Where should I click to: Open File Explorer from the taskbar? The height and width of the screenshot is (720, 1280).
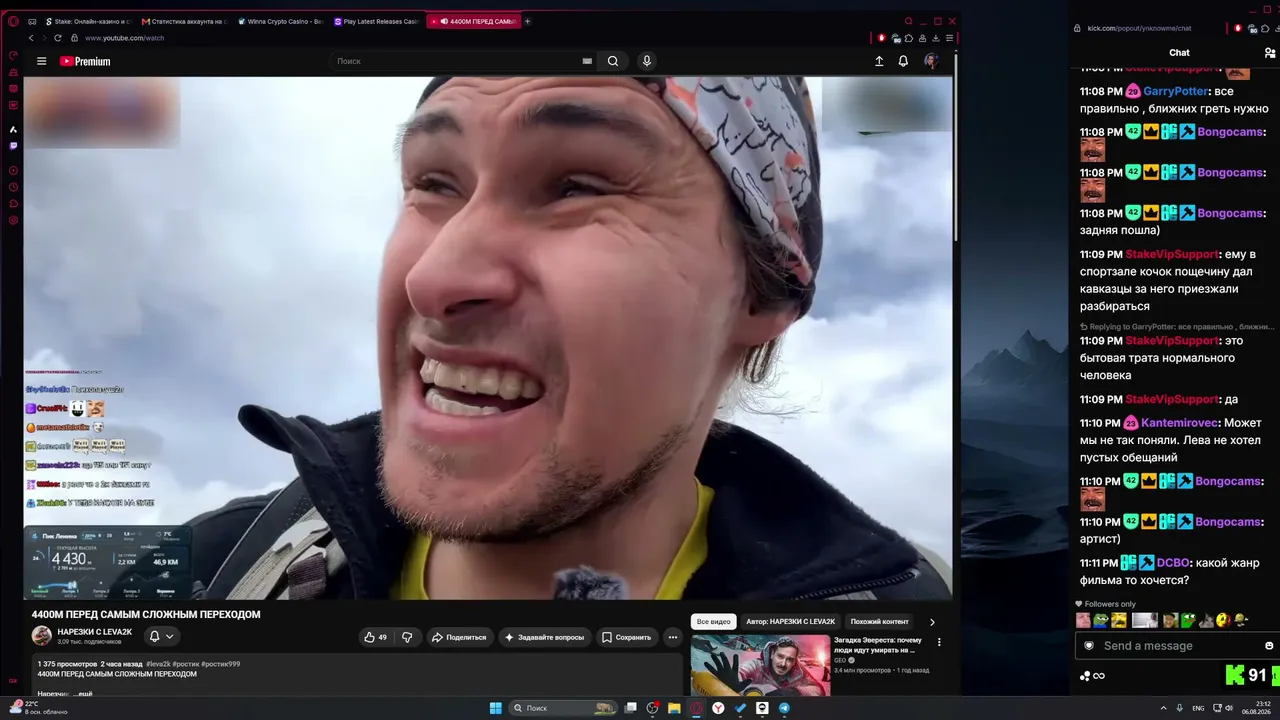pos(674,708)
